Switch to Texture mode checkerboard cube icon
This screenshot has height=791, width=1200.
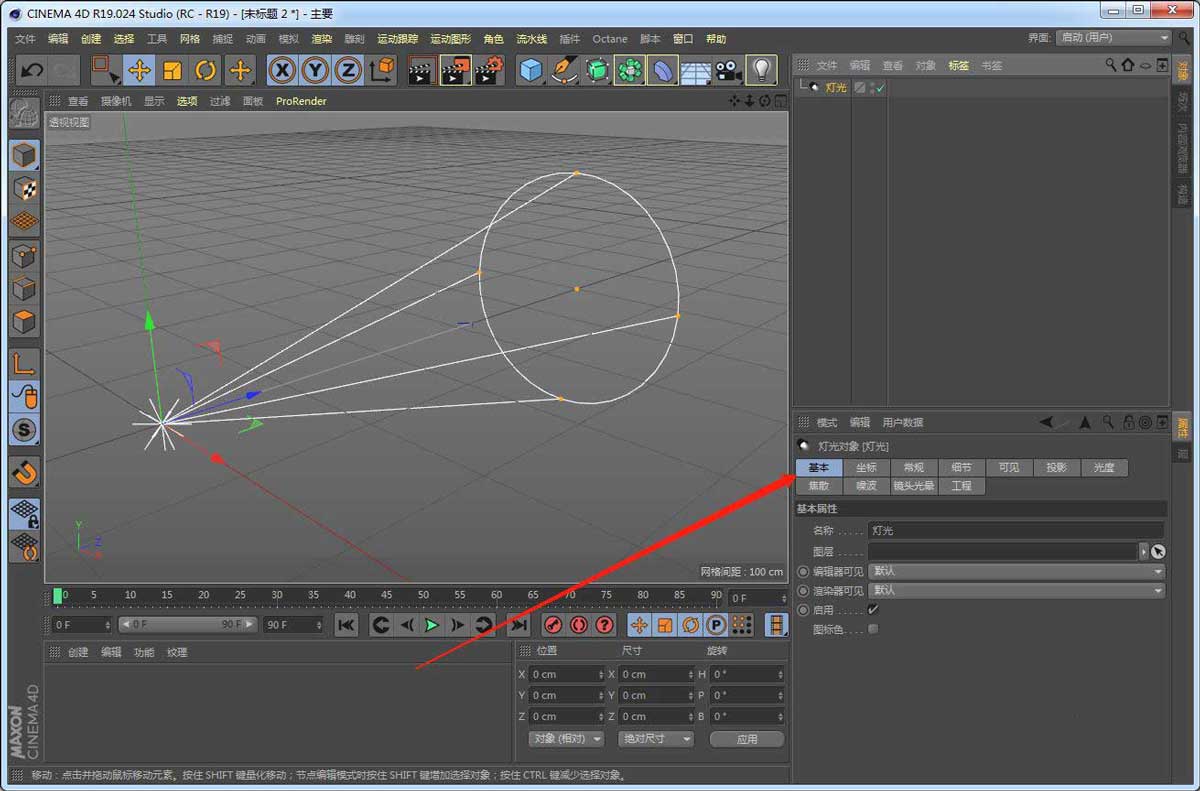[x=24, y=188]
